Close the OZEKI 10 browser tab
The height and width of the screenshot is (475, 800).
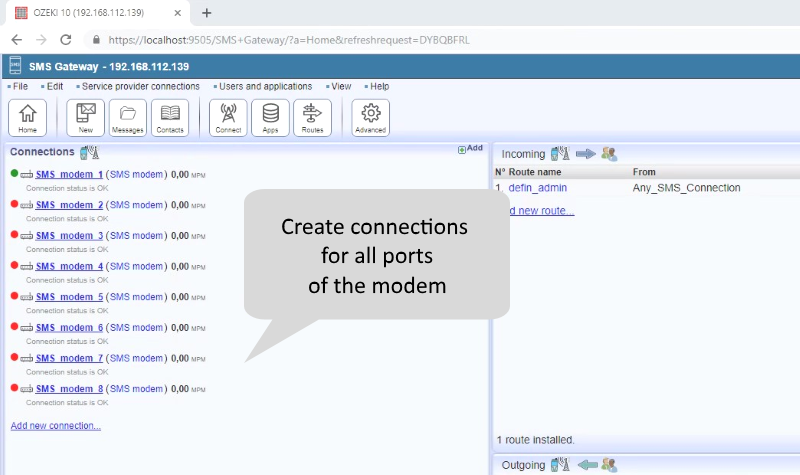click(x=178, y=13)
